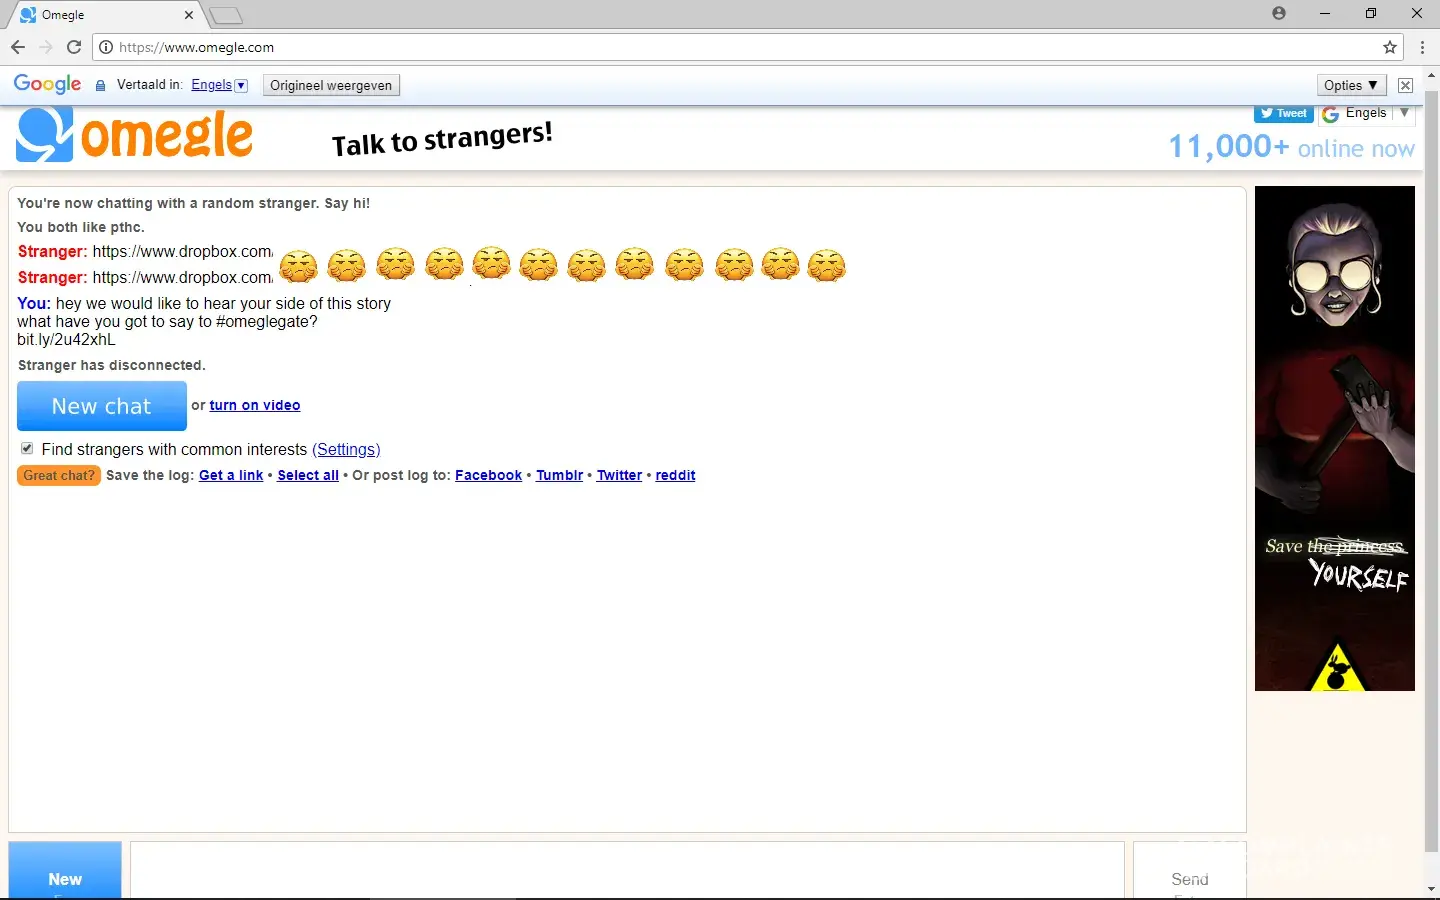Open a new browser tab
1440x900 pixels.
tap(227, 15)
